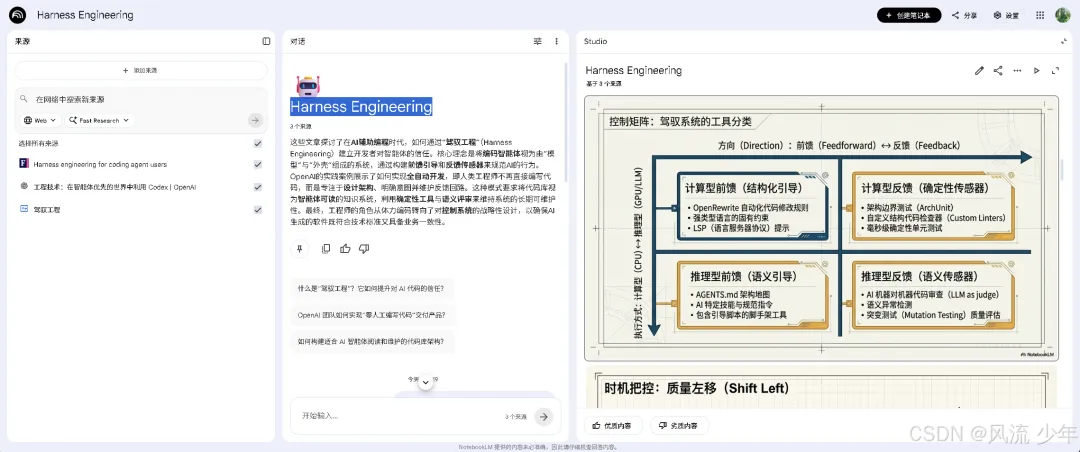This screenshot has height=452, width=1080.
Task: Rate slides as 优质内容
Action: pos(613,426)
